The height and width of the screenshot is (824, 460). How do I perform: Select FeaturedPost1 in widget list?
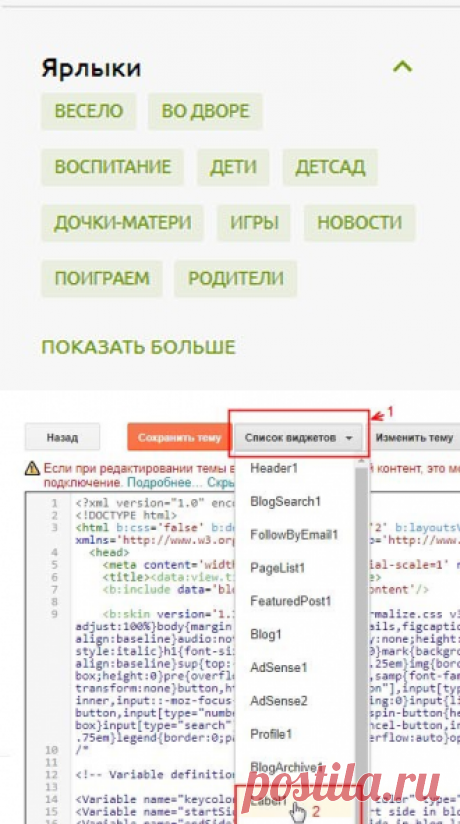(x=291, y=601)
